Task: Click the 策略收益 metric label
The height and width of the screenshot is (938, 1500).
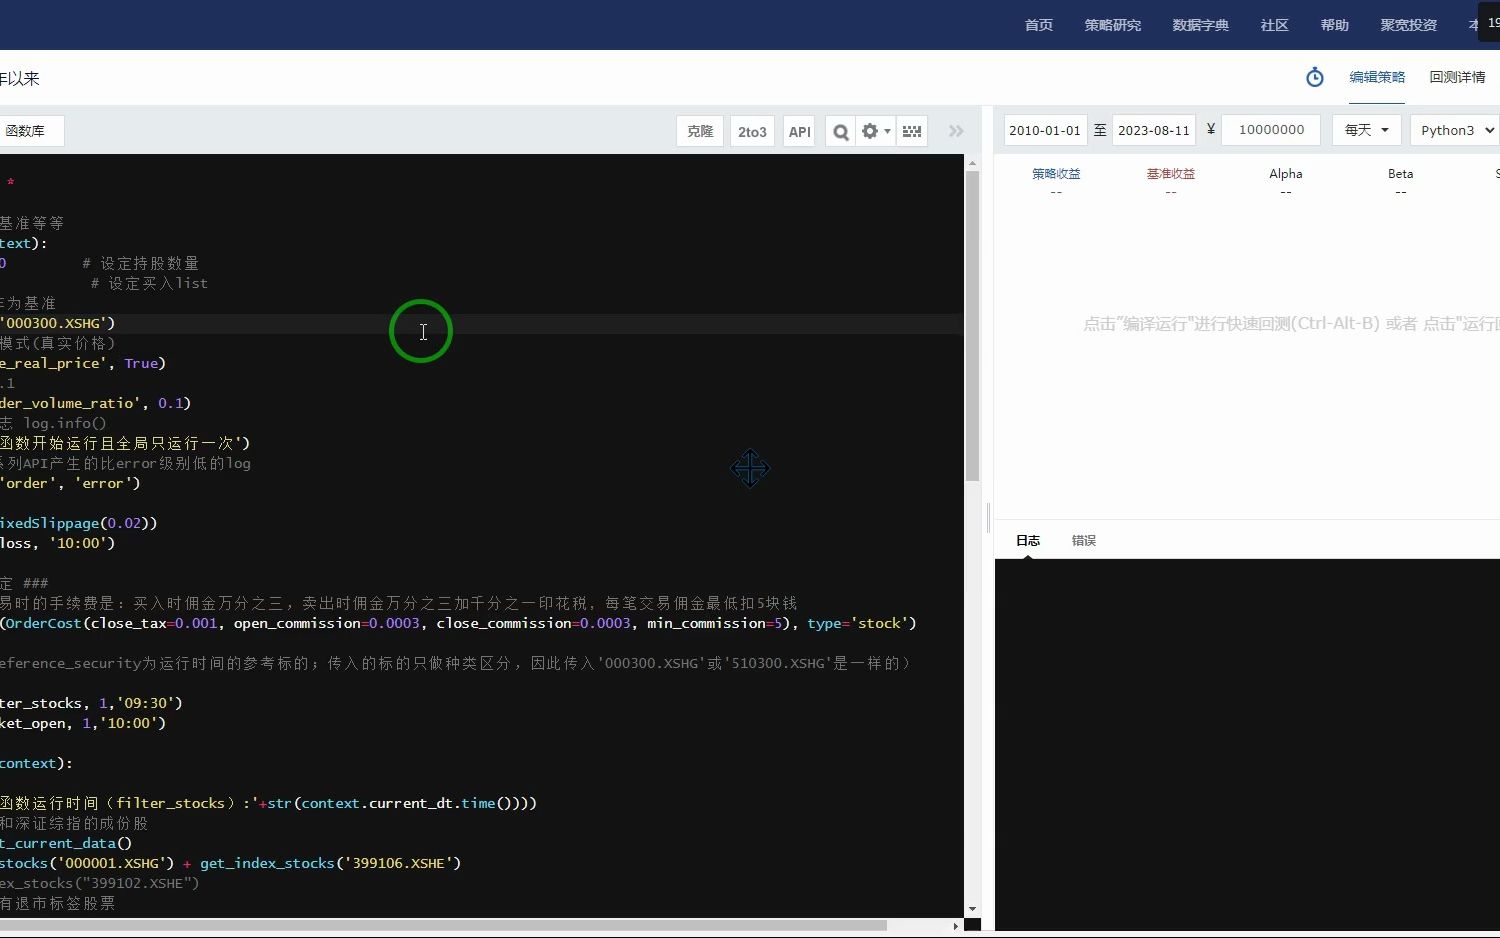Action: tap(1056, 174)
